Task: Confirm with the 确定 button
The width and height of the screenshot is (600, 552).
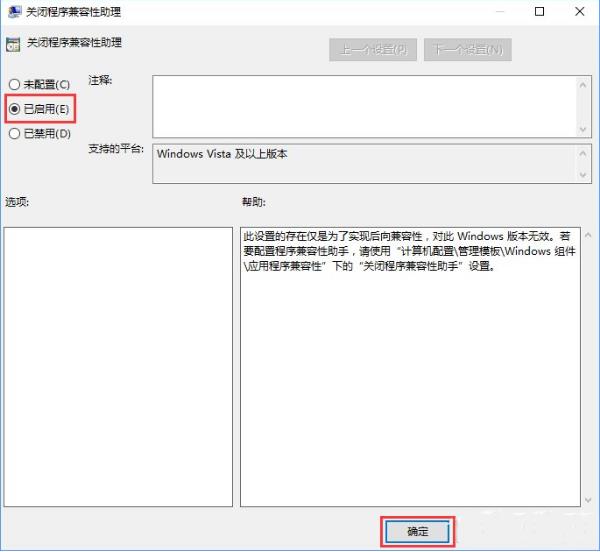Action: pos(417,532)
